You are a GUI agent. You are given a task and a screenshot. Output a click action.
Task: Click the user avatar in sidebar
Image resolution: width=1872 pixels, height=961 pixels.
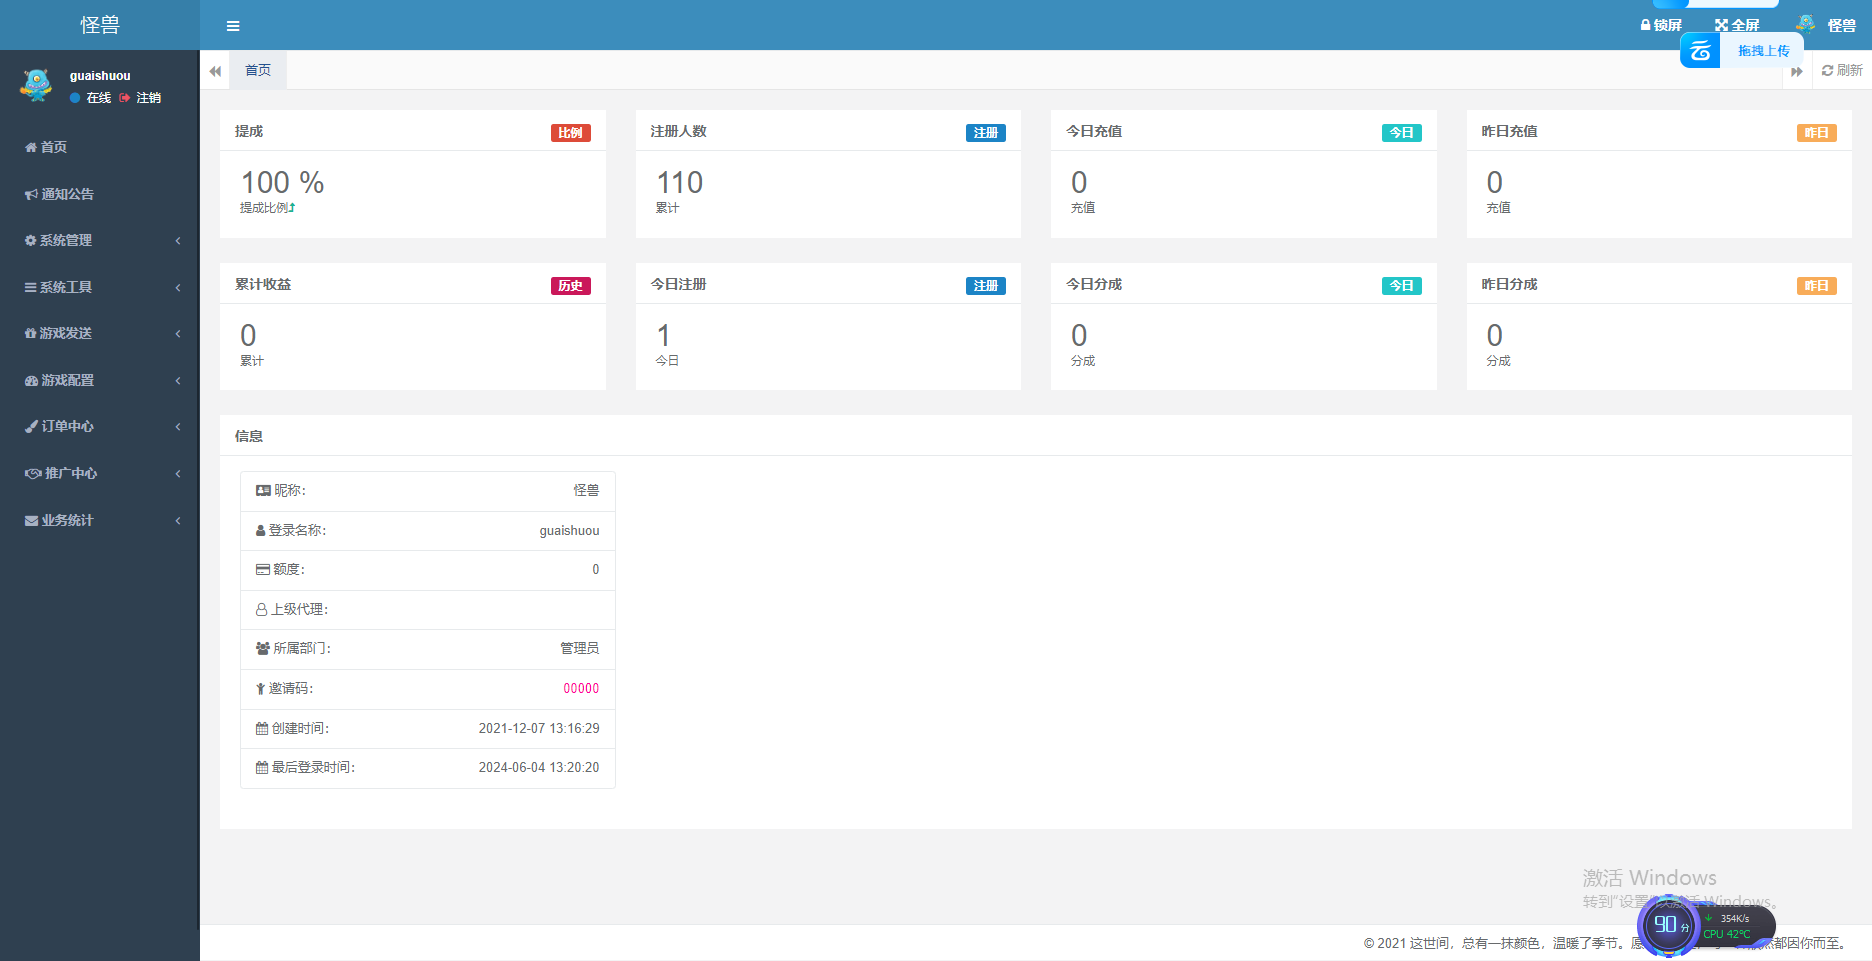pos(36,86)
